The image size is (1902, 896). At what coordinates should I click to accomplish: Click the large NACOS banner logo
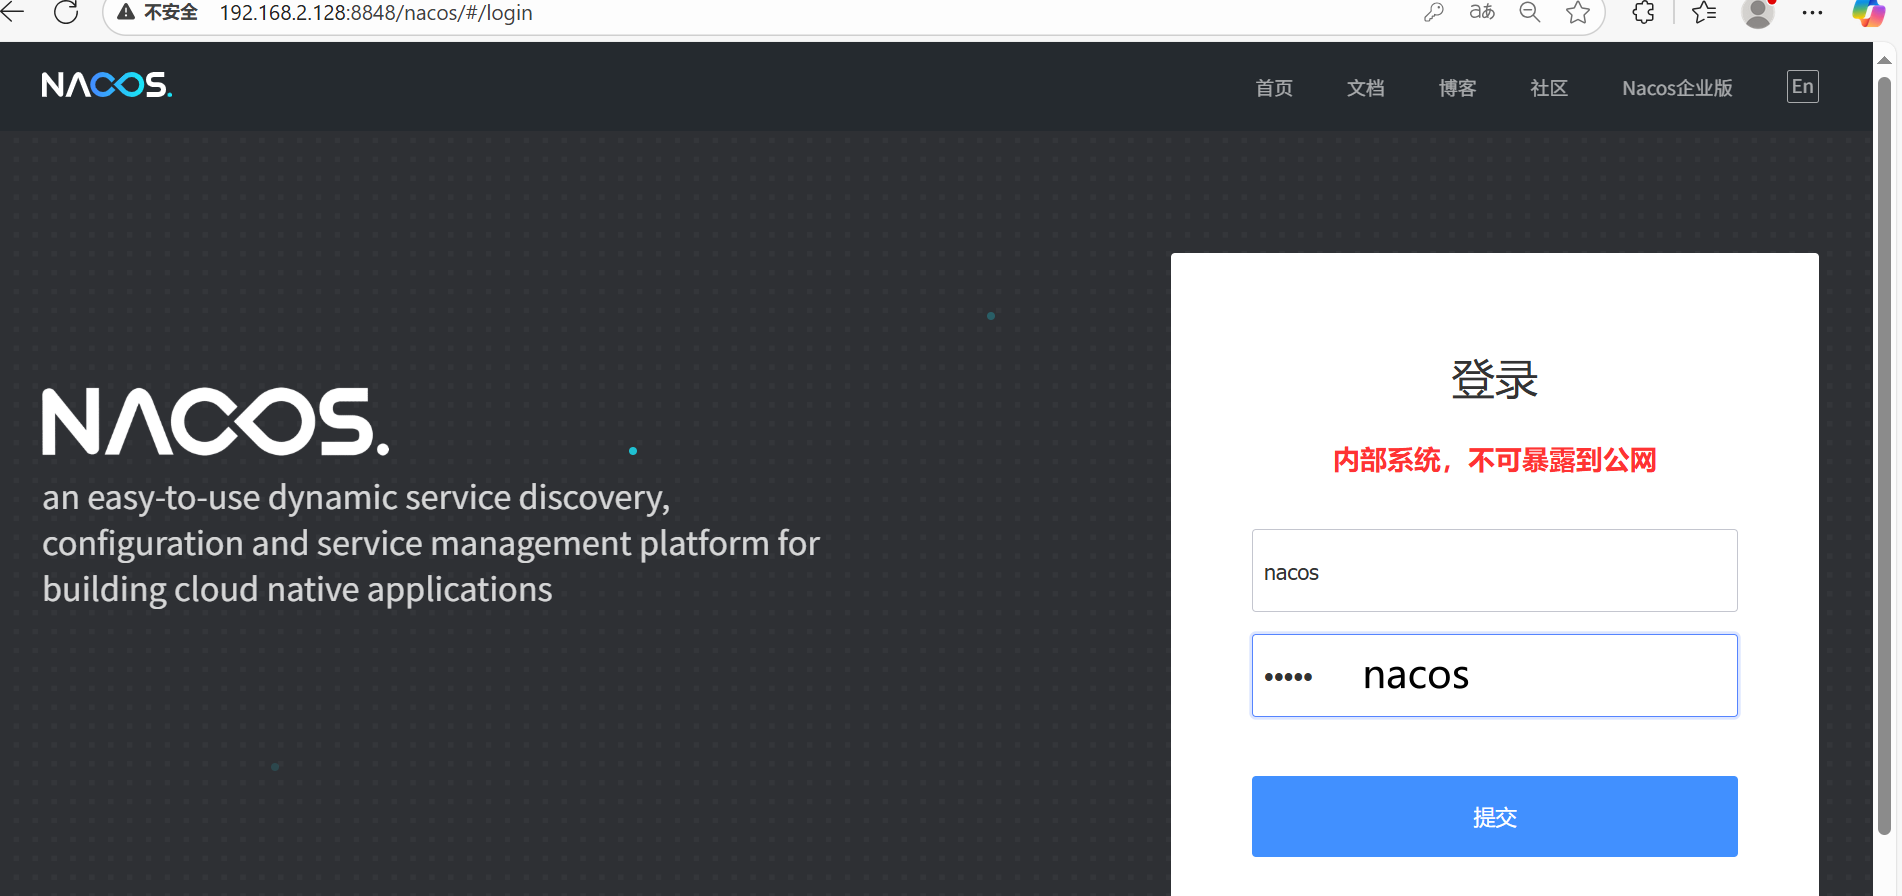[x=215, y=422]
